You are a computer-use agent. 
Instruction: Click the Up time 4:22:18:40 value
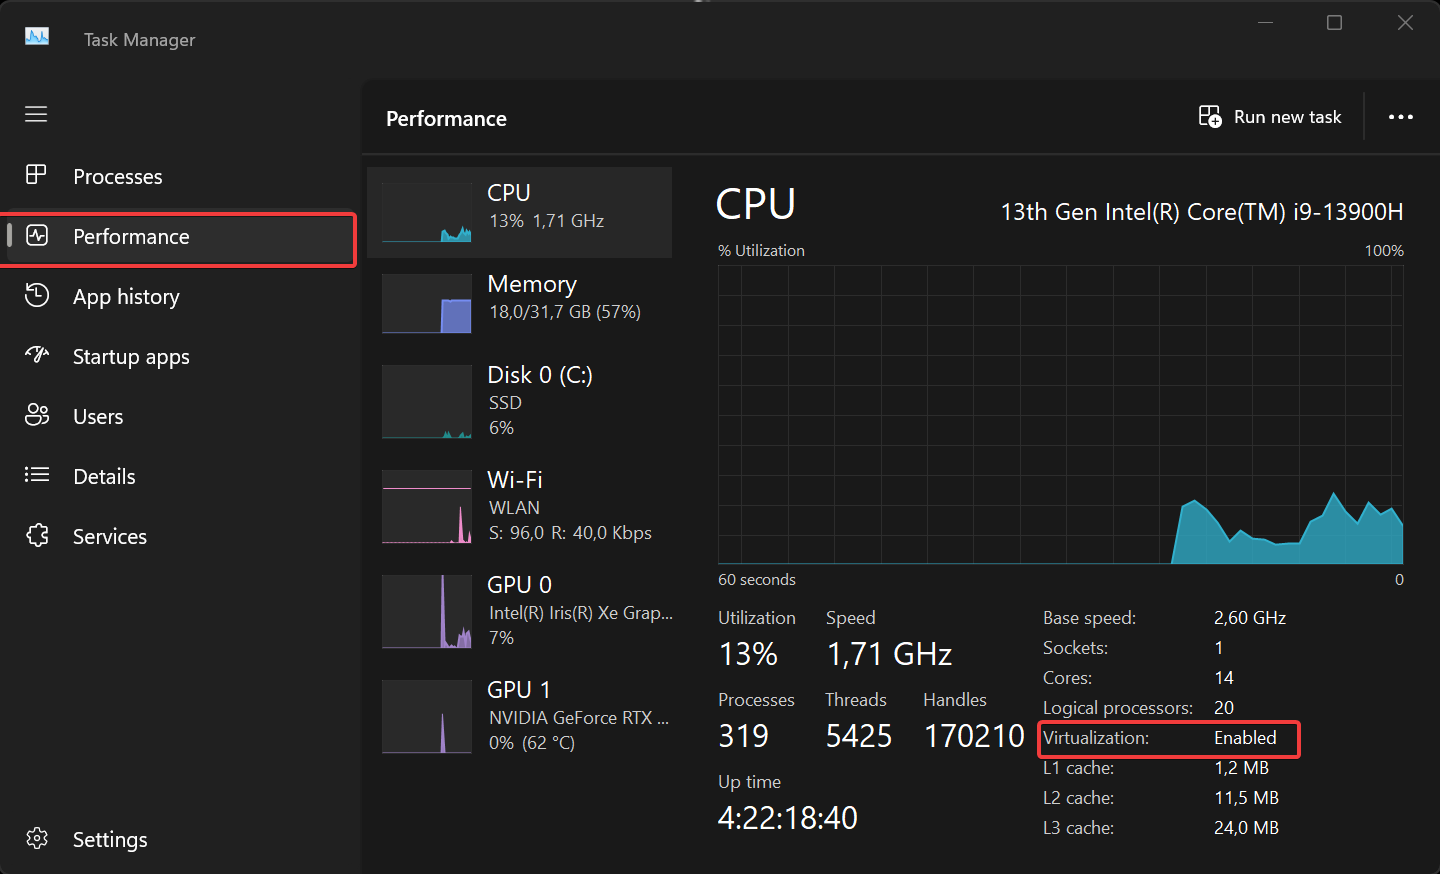788,818
